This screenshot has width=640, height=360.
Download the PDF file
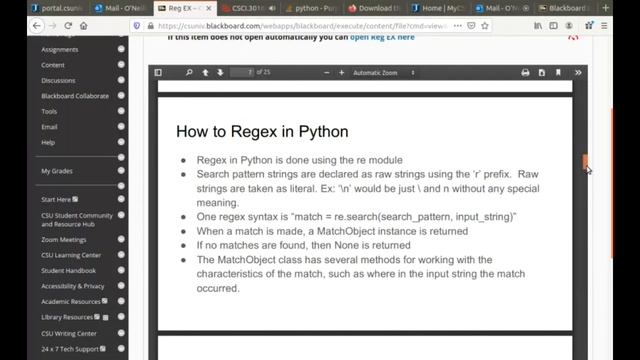click(542, 73)
